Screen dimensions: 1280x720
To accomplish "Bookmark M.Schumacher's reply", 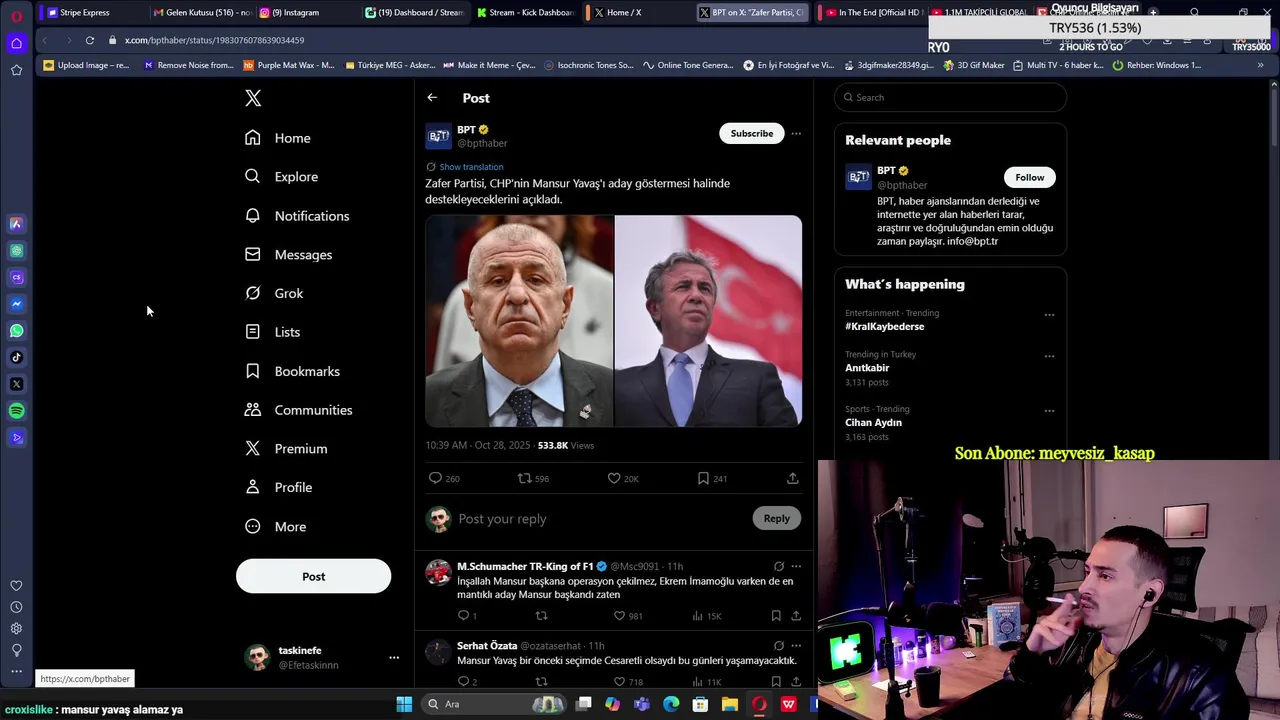I will (x=775, y=615).
